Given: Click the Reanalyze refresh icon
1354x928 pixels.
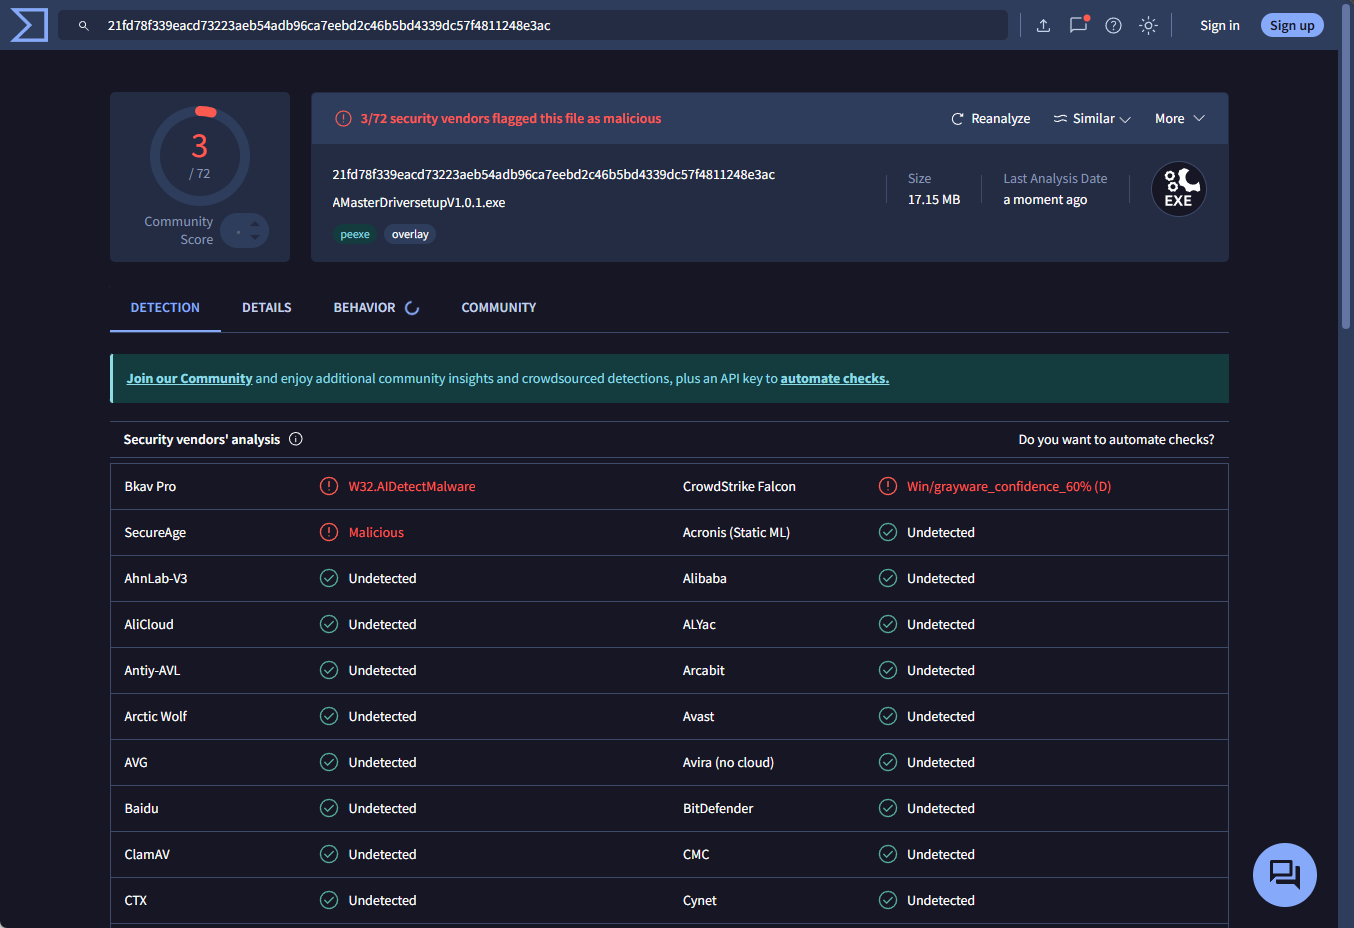Looking at the screenshot, I should point(957,119).
